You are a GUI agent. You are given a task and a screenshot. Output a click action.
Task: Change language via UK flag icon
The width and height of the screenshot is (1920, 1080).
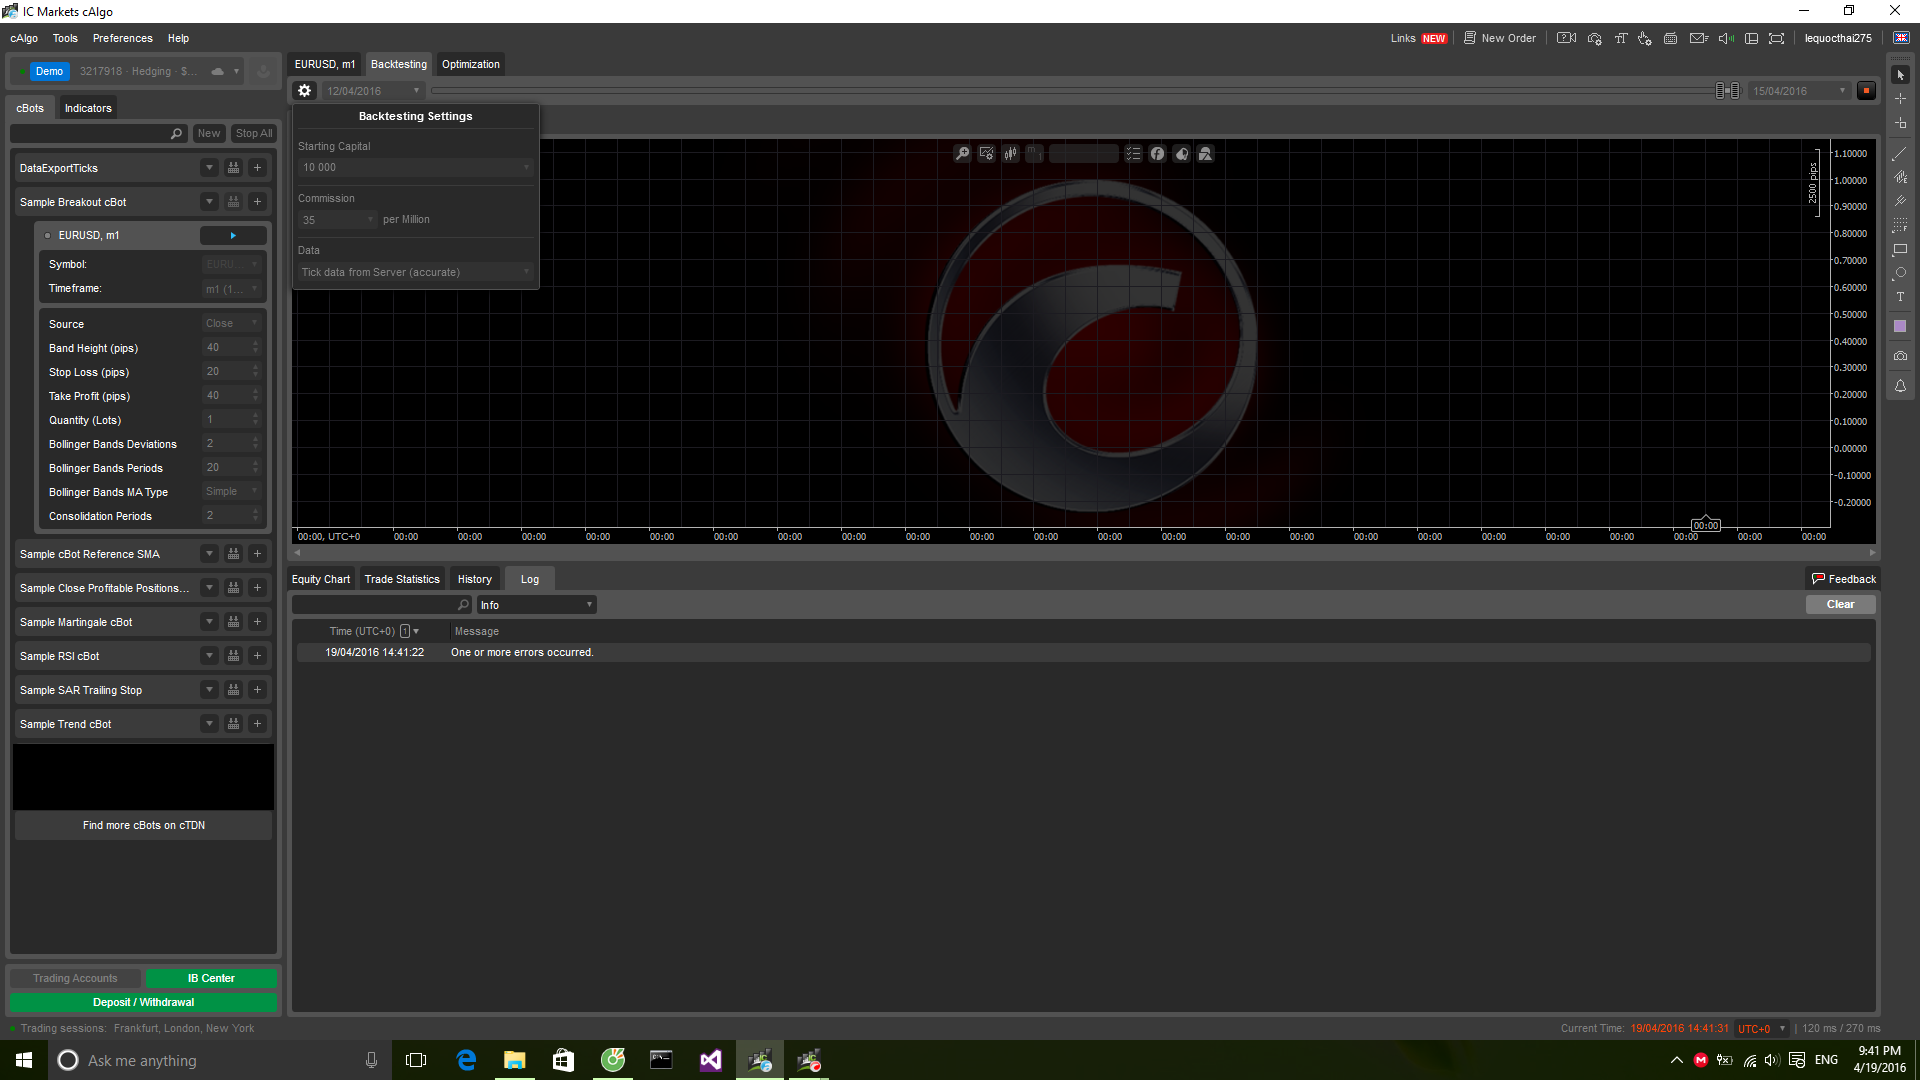click(x=1901, y=38)
